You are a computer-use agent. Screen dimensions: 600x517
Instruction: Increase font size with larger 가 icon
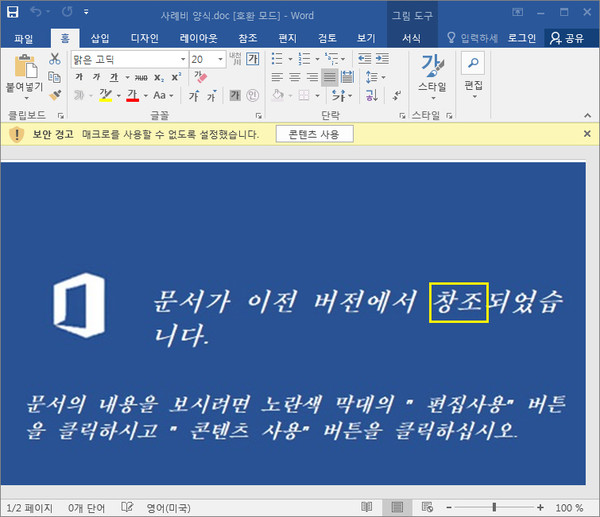[x=194, y=95]
